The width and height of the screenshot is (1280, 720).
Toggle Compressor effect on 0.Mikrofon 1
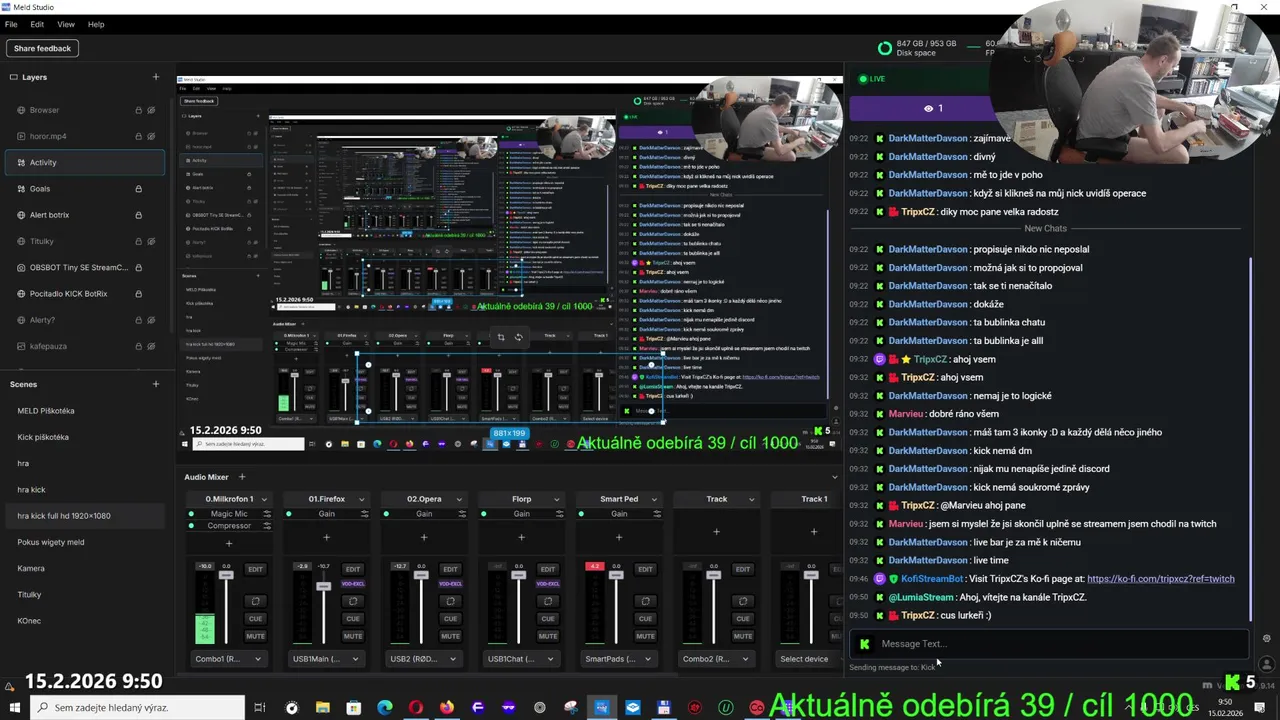click(x=191, y=526)
